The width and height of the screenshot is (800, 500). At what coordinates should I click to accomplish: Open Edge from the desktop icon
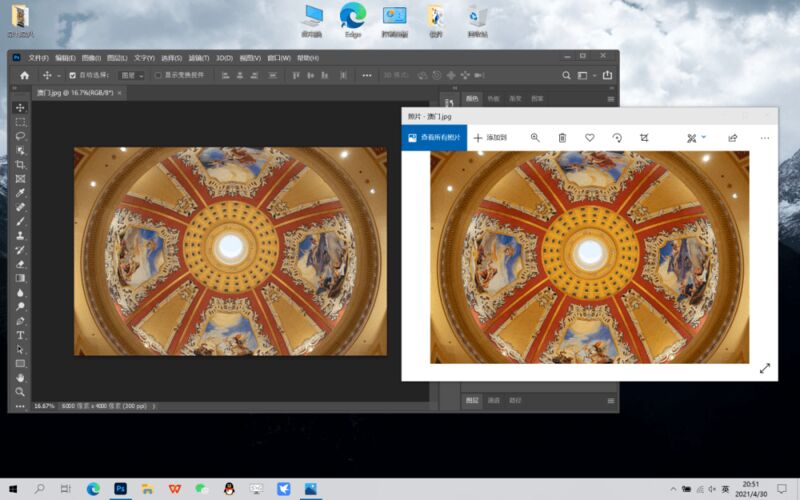point(353,20)
